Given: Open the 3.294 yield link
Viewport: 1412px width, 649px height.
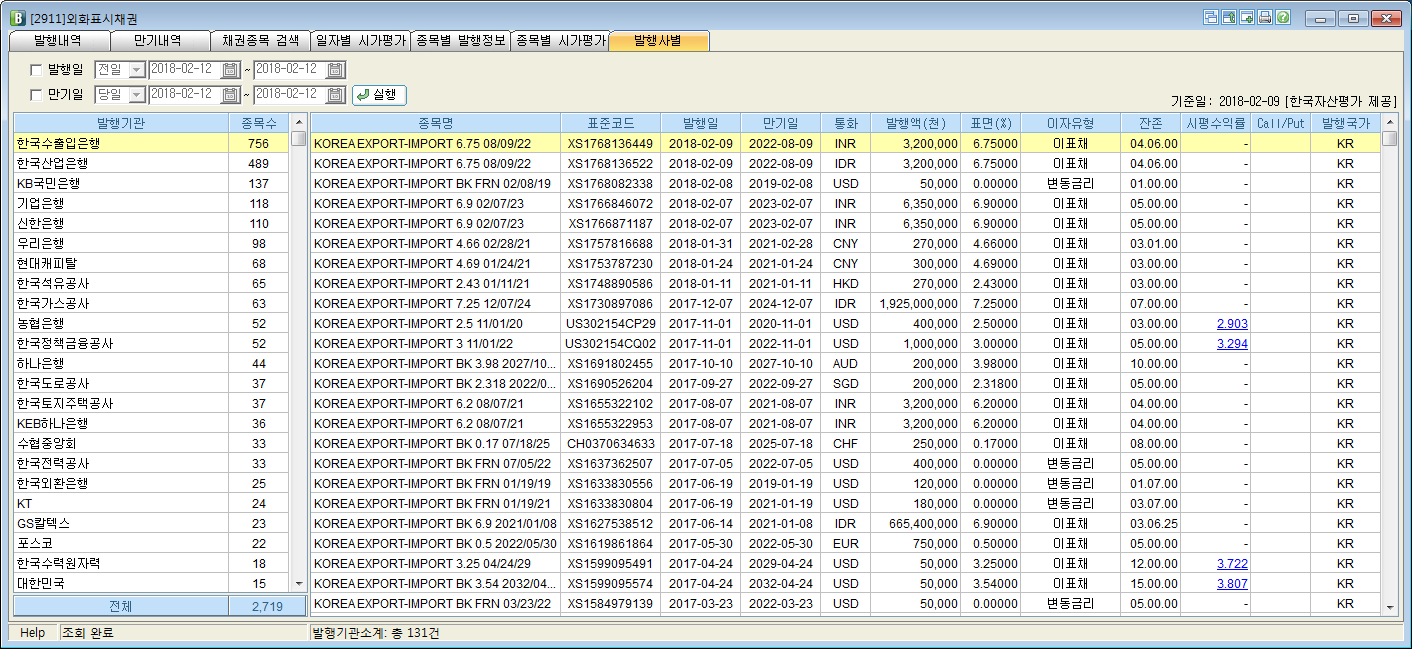Looking at the screenshot, I should [x=1232, y=344].
